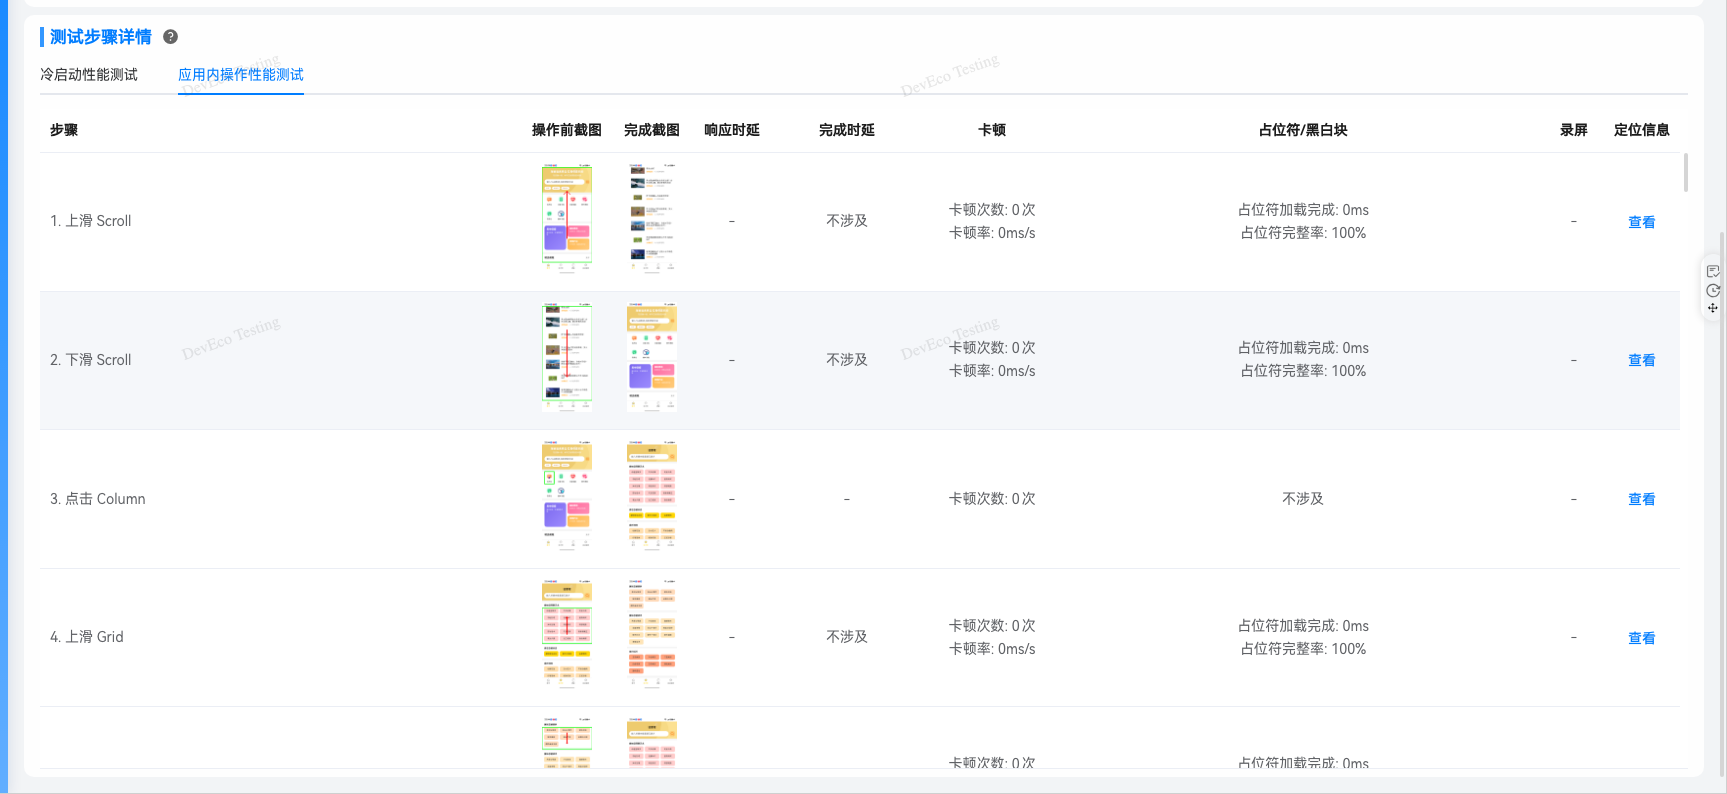The width and height of the screenshot is (1727, 794).
Task: Click 查看 in the 上滑 Grid row
Action: [x=1641, y=638]
